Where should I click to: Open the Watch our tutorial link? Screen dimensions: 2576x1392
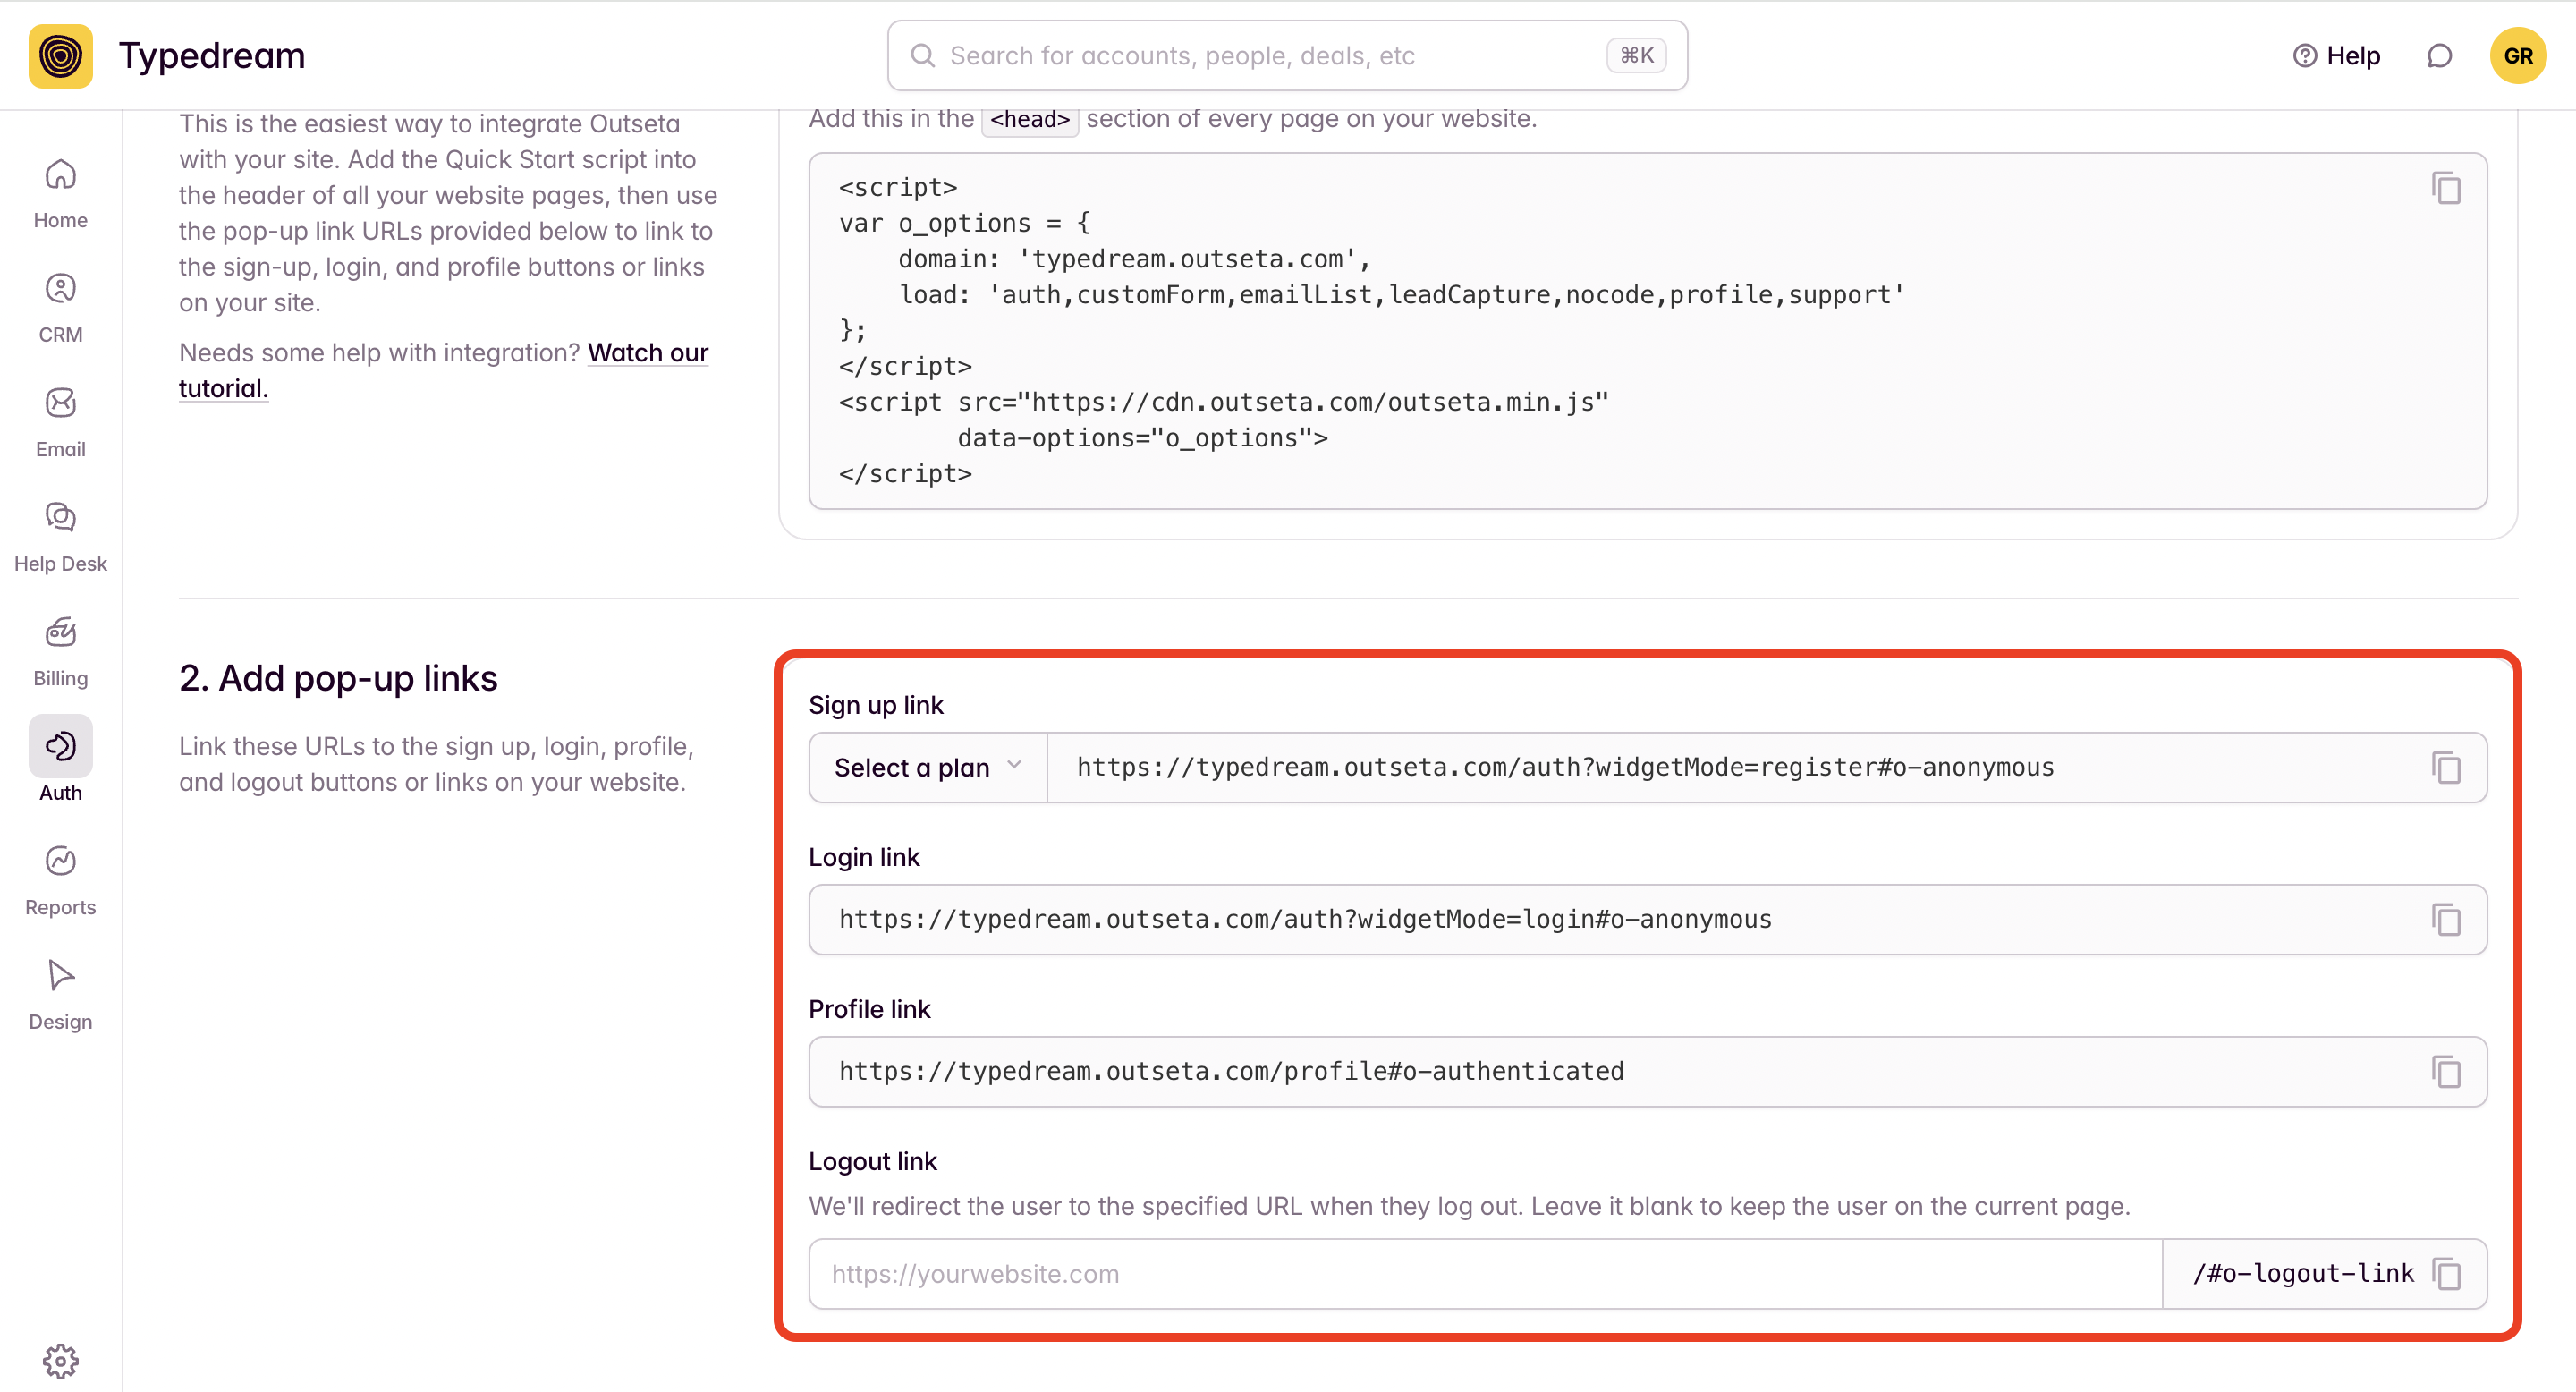[x=647, y=353]
